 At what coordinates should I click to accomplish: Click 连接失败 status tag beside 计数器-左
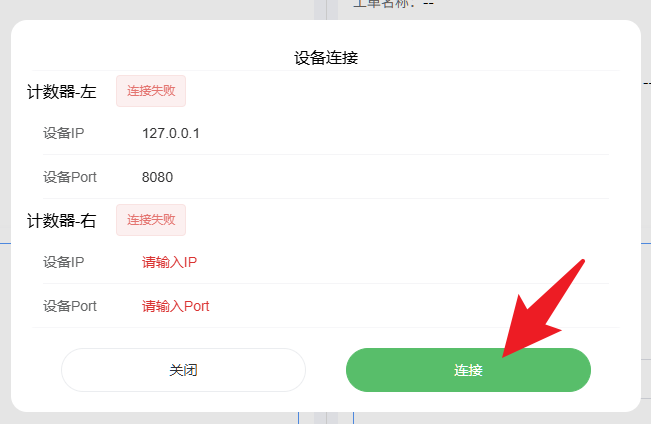pyautogui.click(x=151, y=91)
